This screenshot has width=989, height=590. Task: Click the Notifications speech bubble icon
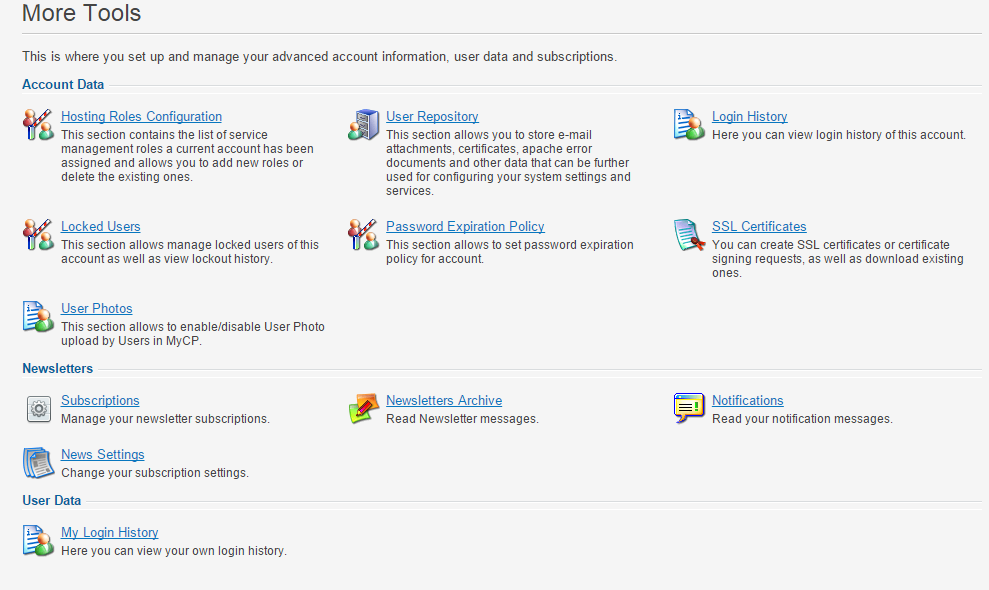(x=689, y=408)
